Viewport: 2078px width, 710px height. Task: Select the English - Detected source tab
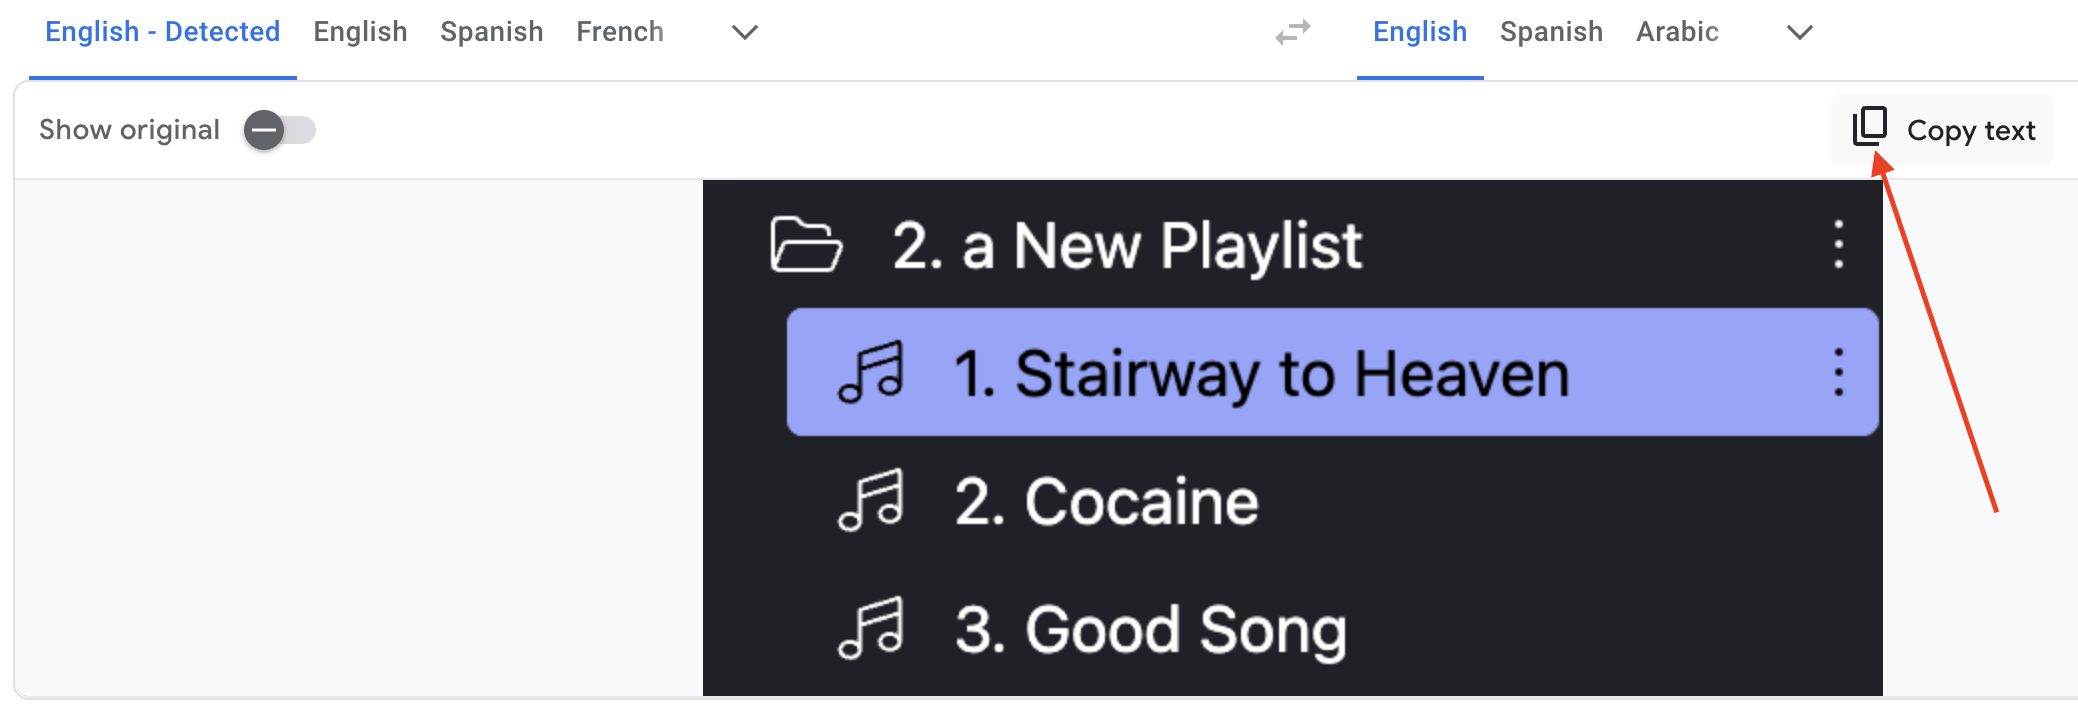[163, 32]
